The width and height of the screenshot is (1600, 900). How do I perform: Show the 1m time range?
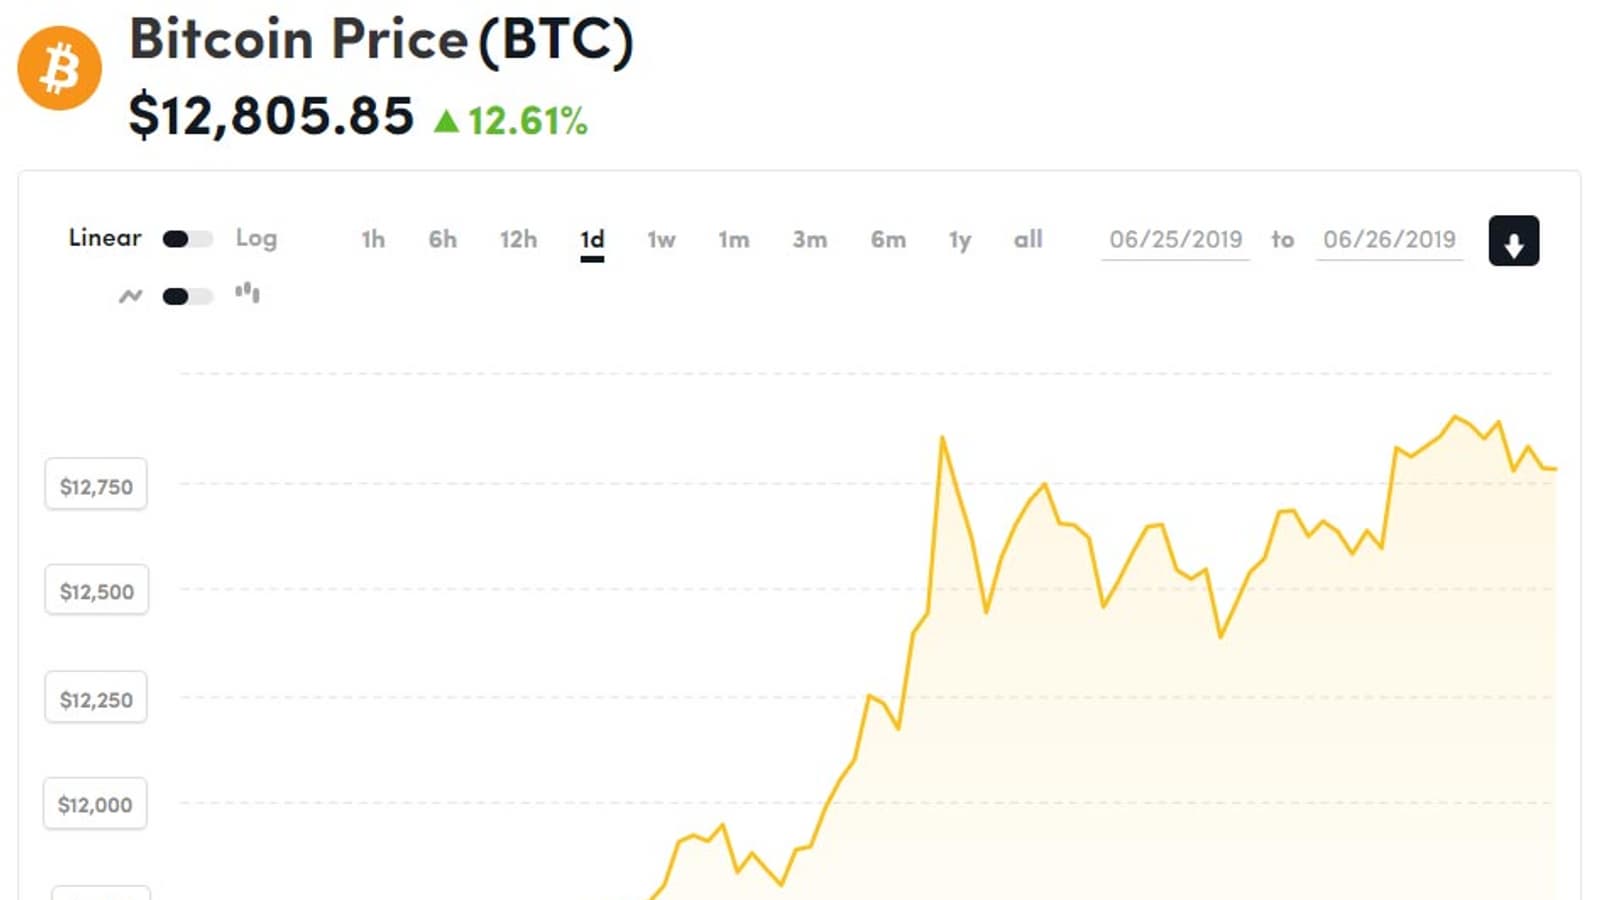point(733,239)
